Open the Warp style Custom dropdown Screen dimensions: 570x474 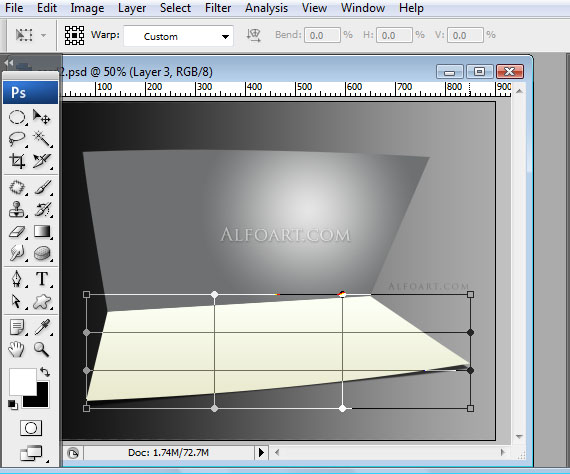pos(178,36)
